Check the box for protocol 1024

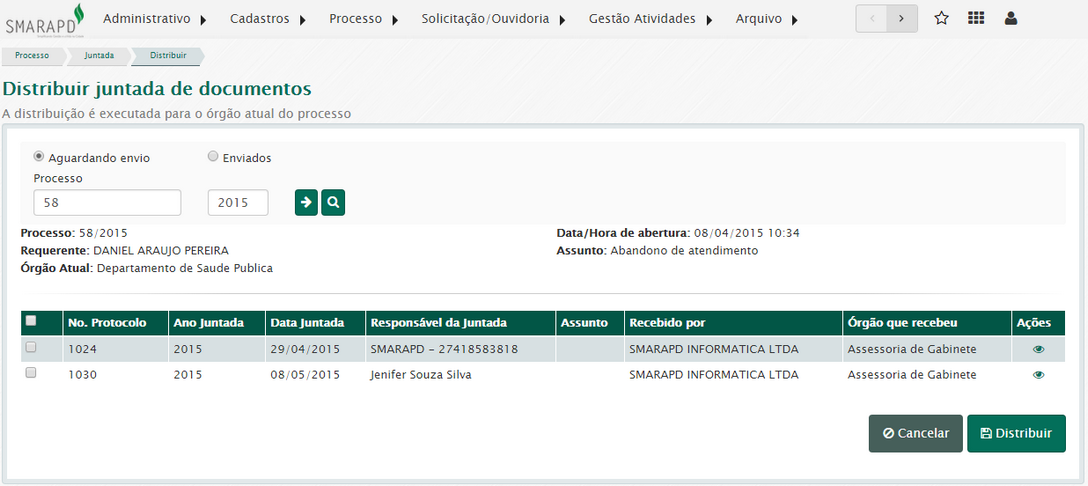(x=31, y=347)
